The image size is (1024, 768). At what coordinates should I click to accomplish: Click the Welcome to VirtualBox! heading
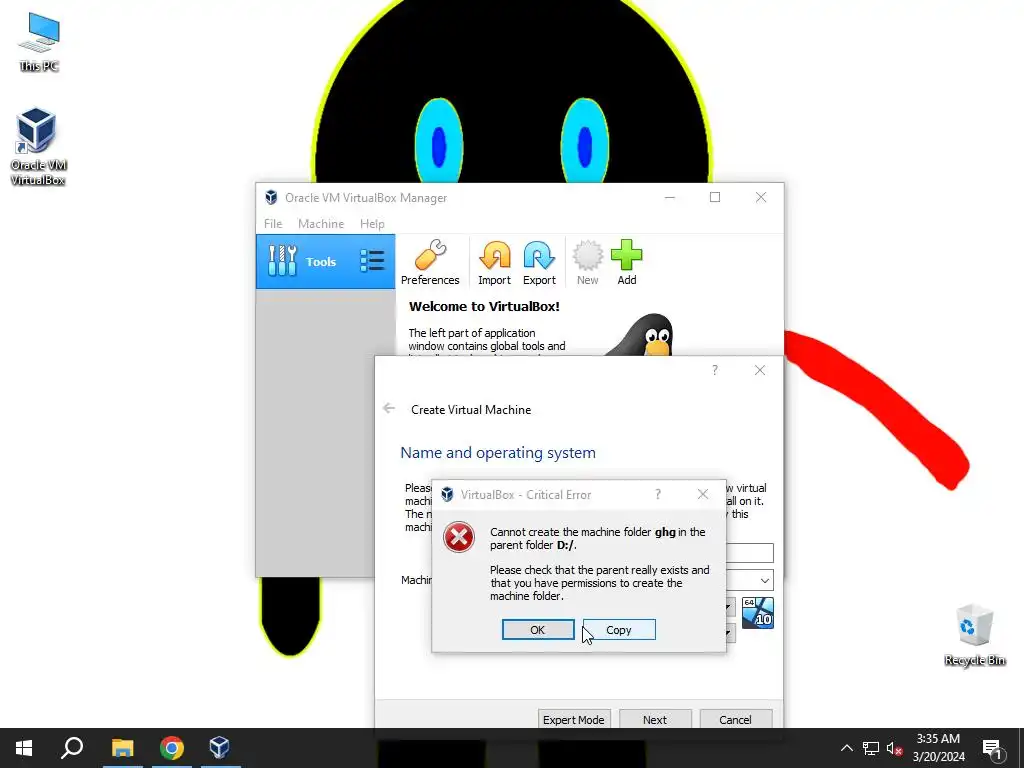(x=484, y=306)
